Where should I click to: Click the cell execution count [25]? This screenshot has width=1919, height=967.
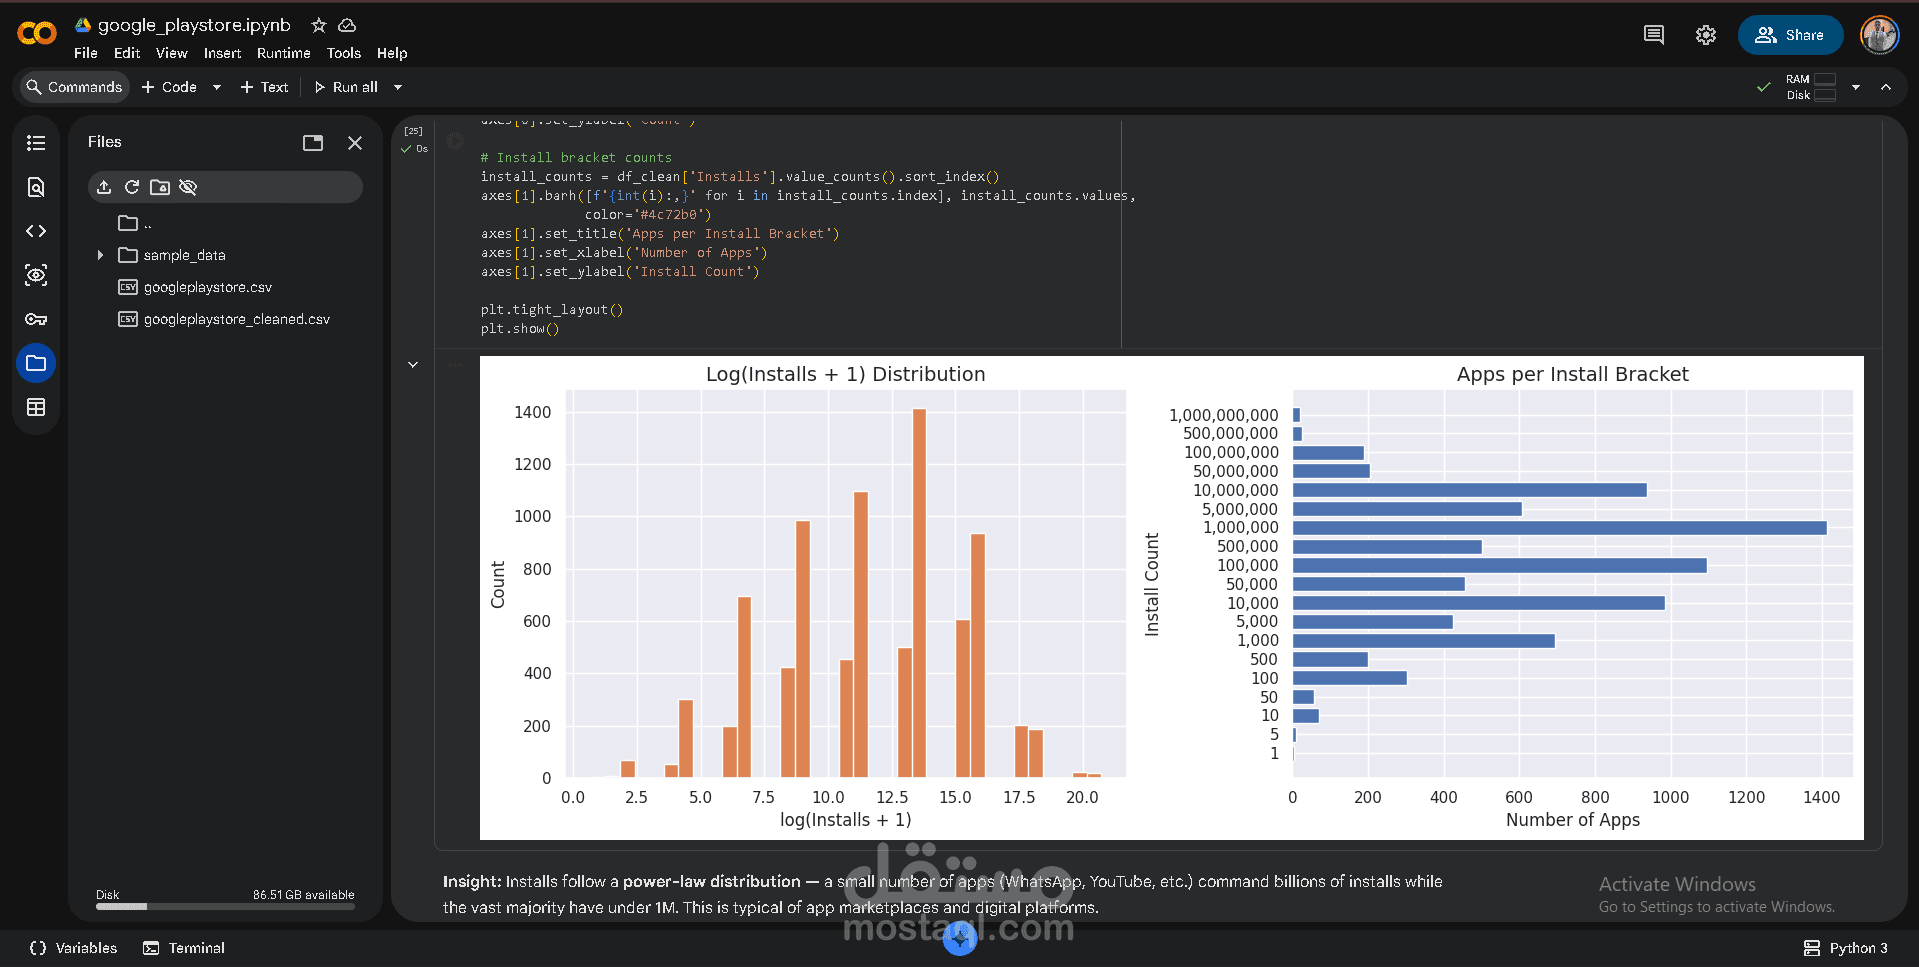click(413, 131)
